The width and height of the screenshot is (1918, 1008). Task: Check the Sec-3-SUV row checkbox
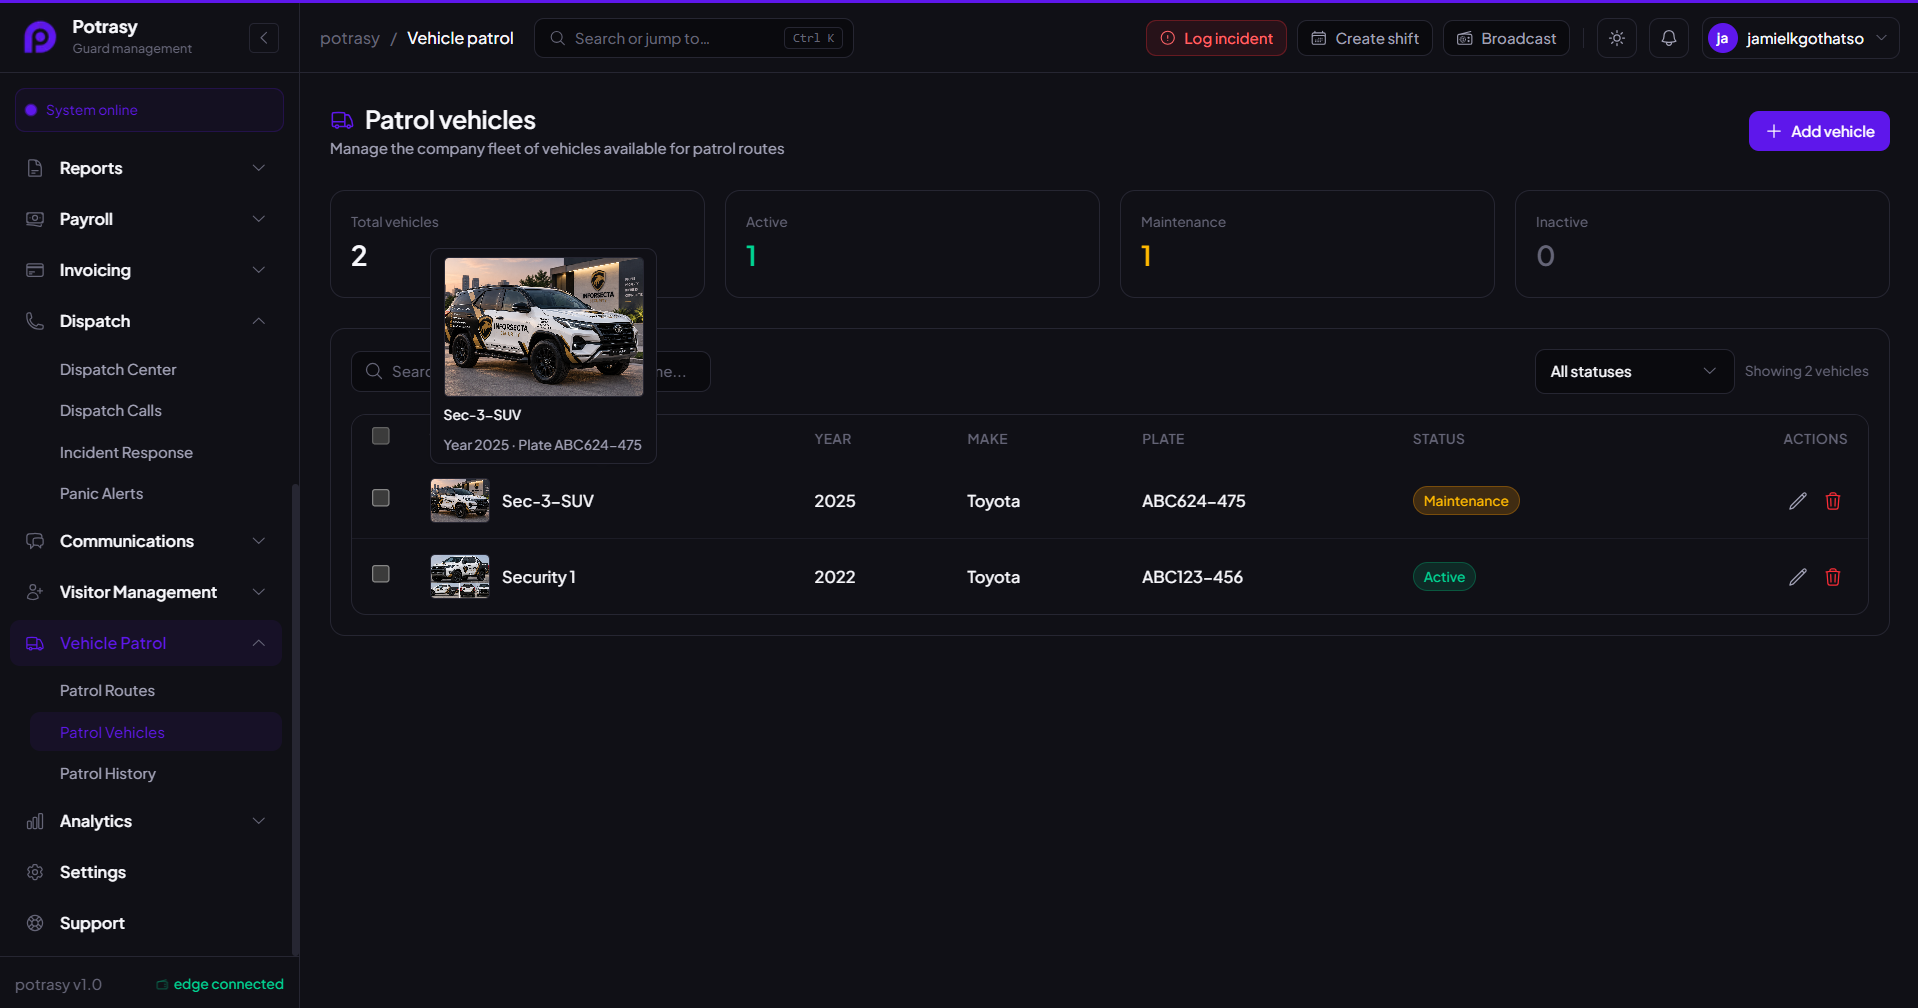pos(381,498)
